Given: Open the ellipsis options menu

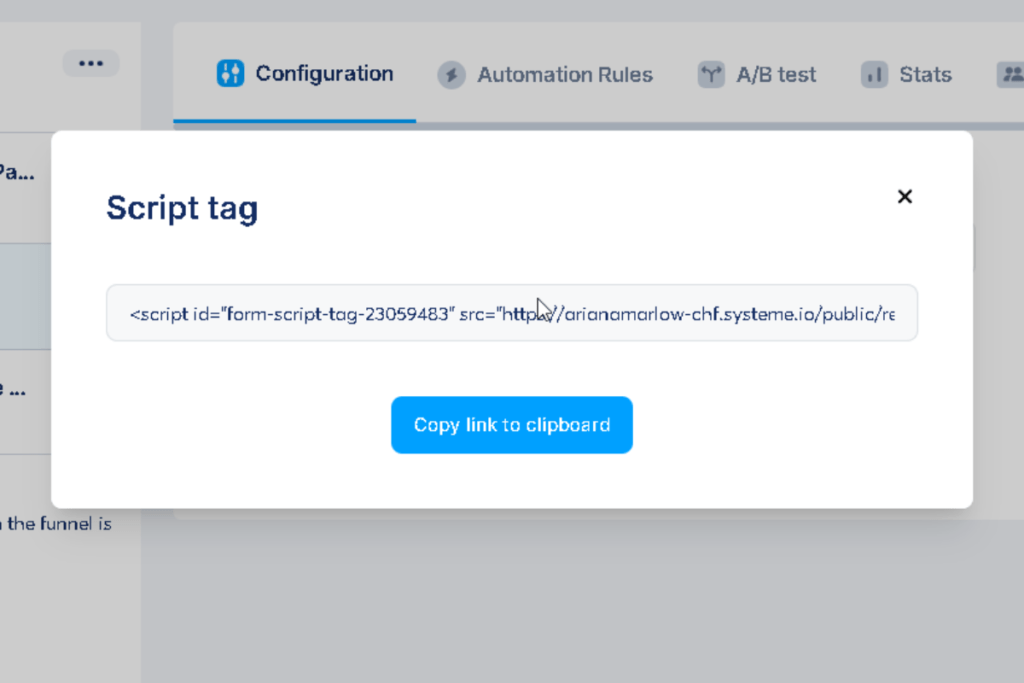Looking at the screenshot, I should click(x=91, y=62).
